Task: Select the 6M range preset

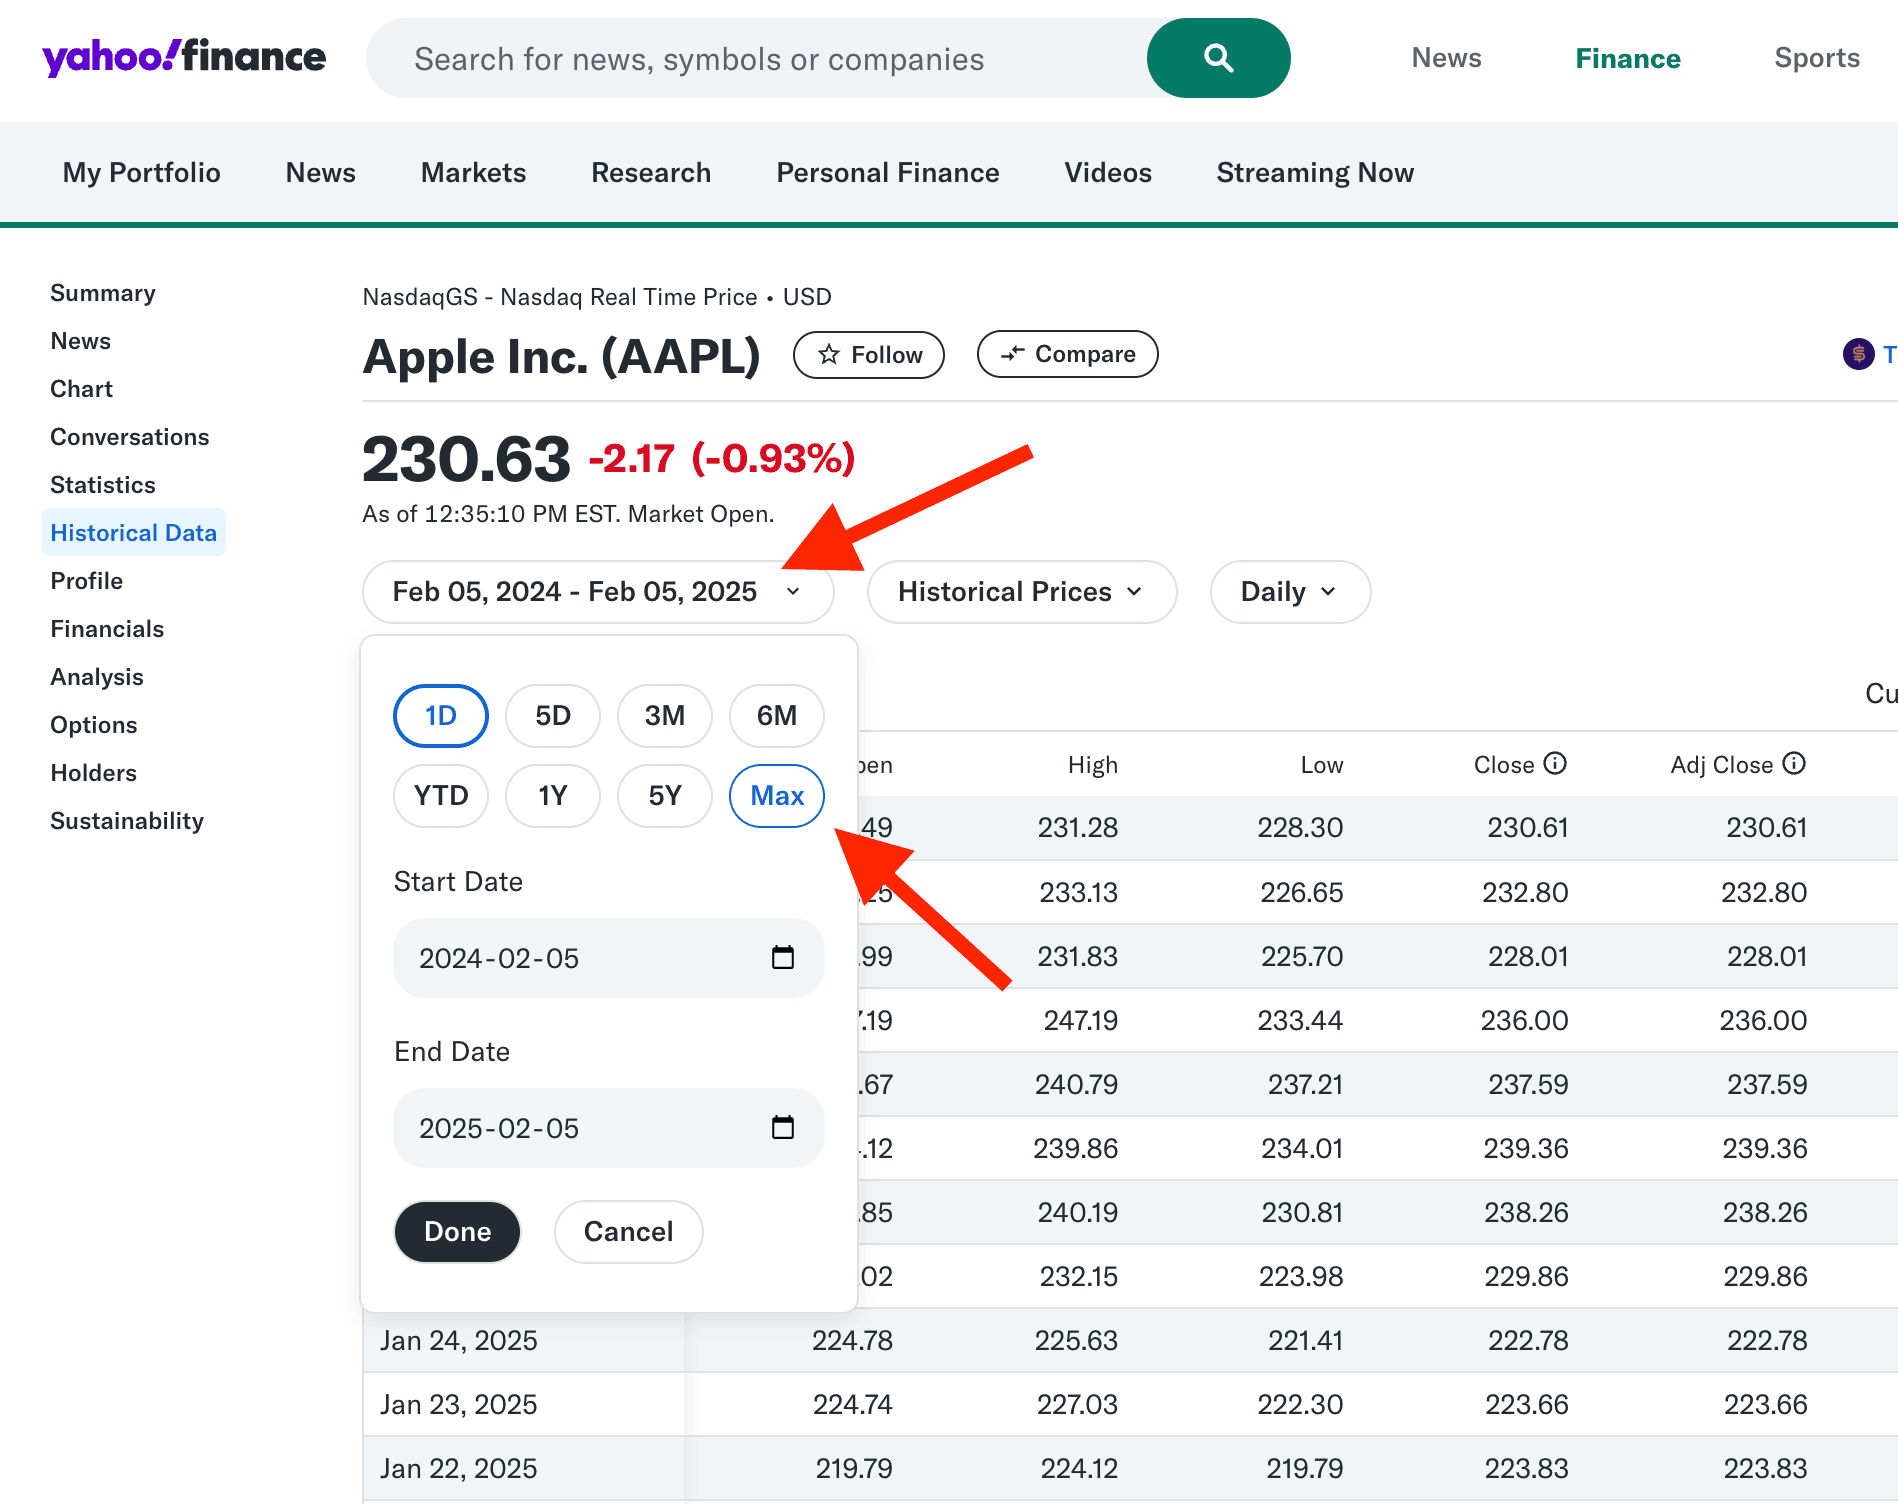Action: (x=777, y=716)
